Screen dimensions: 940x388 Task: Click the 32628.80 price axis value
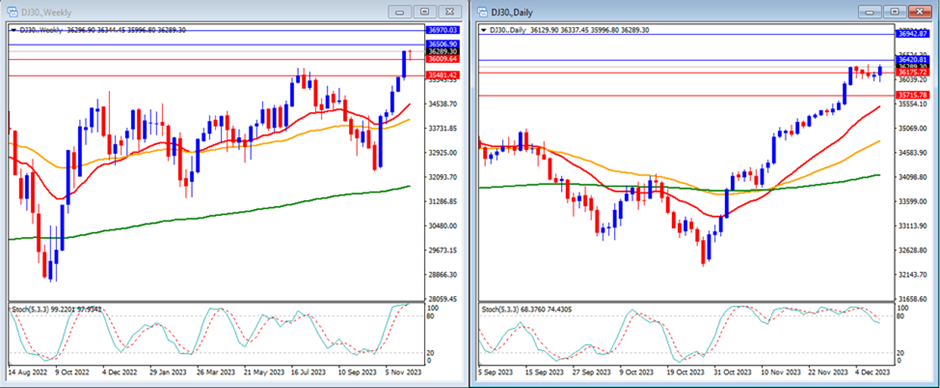914,250
